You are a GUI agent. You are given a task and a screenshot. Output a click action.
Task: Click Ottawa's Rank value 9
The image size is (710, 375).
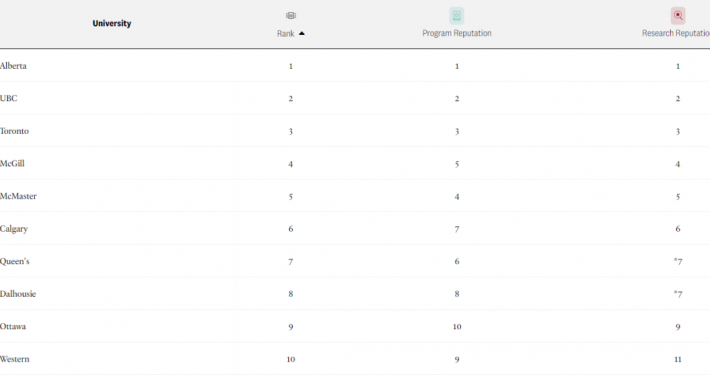tap(291, 327)
